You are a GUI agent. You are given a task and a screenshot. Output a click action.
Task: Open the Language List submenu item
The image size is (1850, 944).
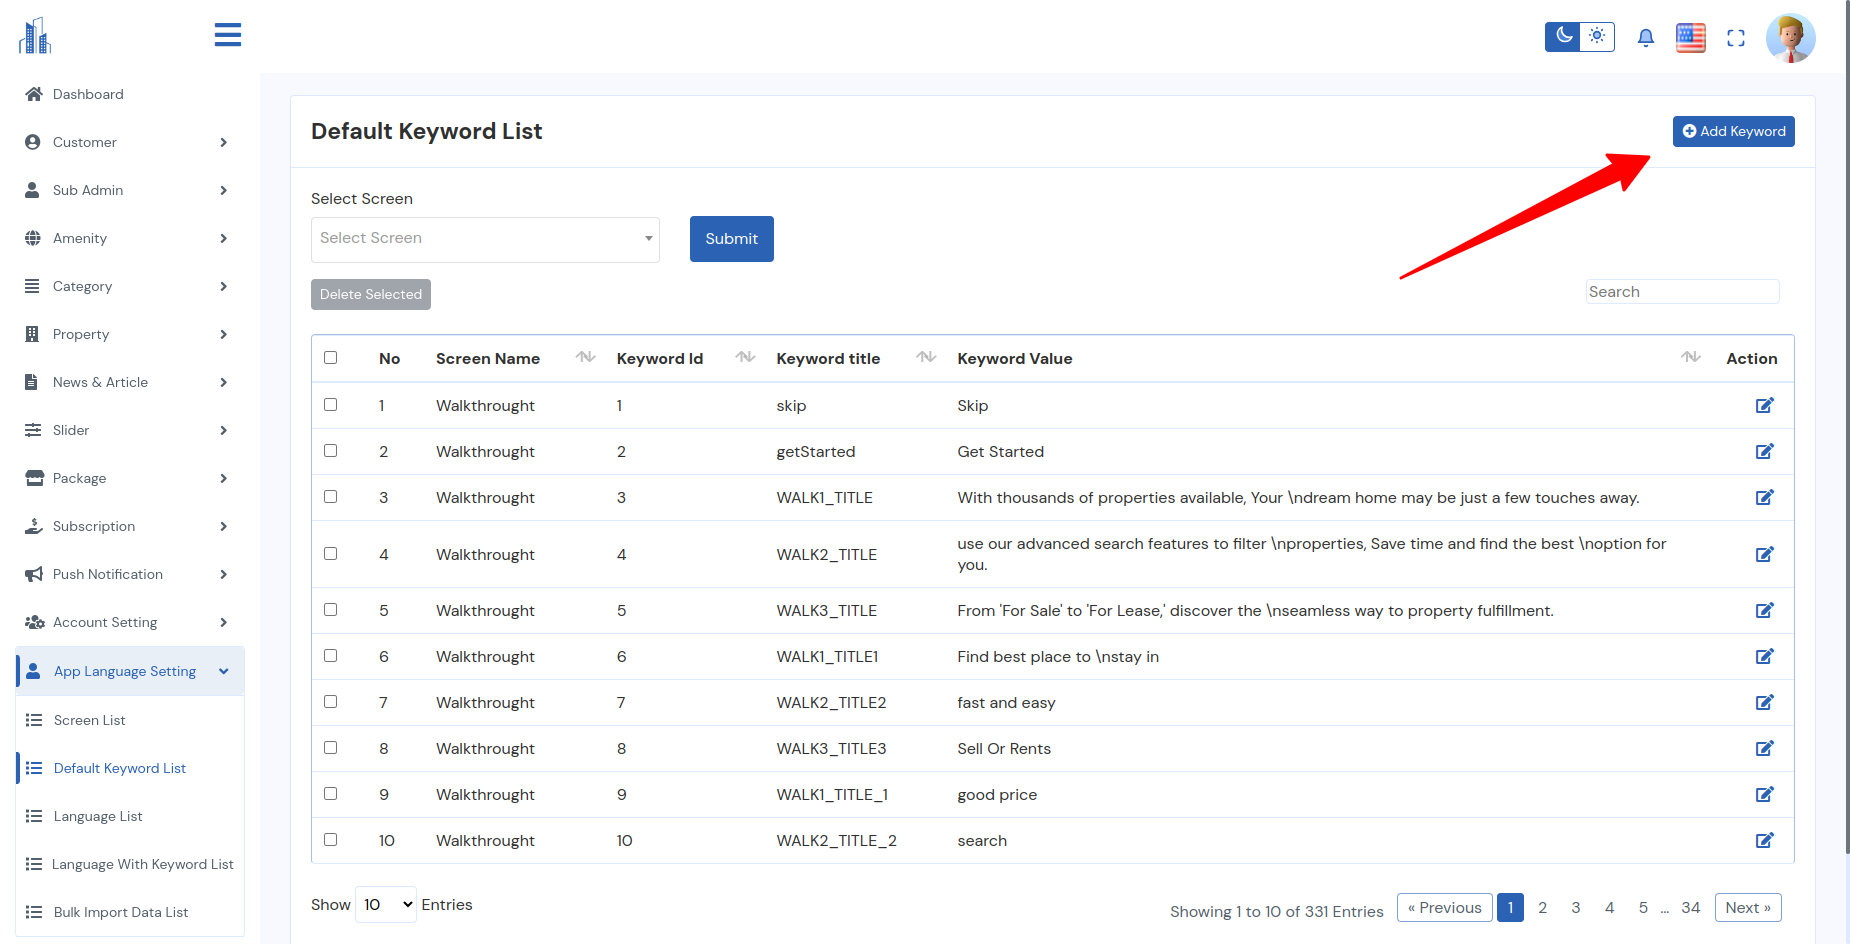click(130, 816)
